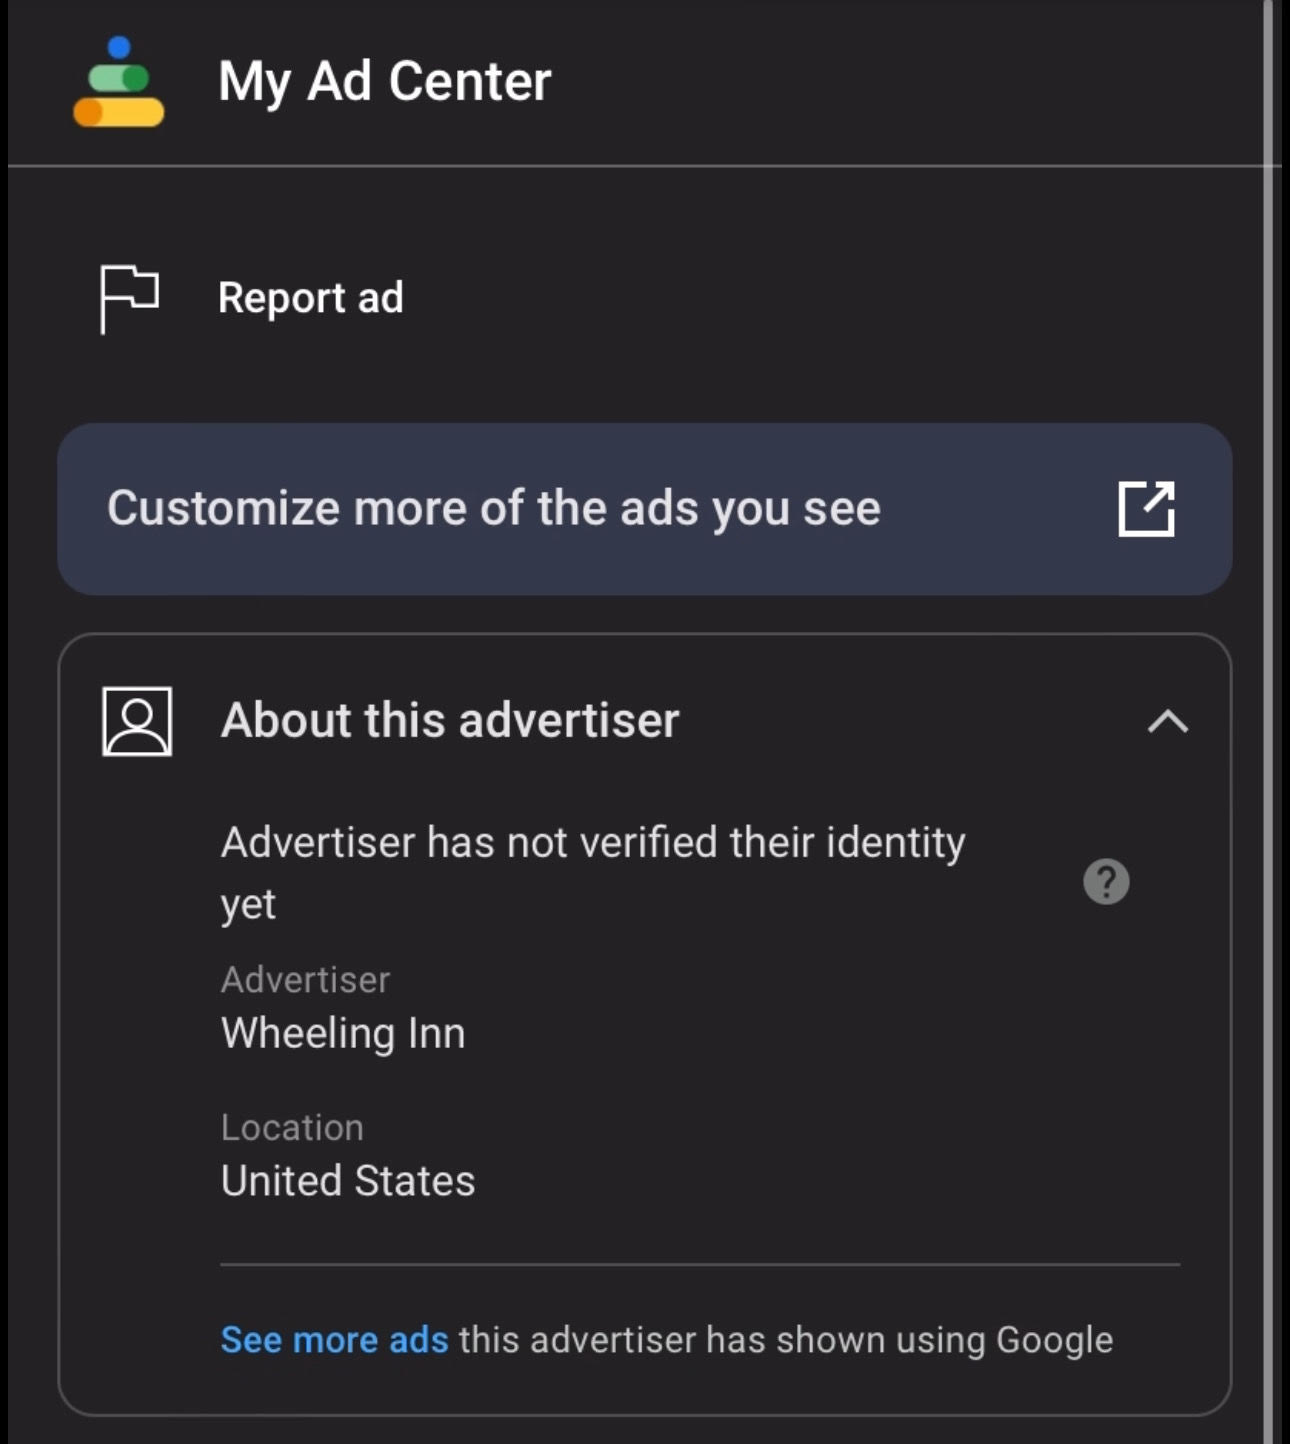Collapse the About this advertiser section
The width and height of the screenshot is (1290, 1444).
coord(1167,721)
